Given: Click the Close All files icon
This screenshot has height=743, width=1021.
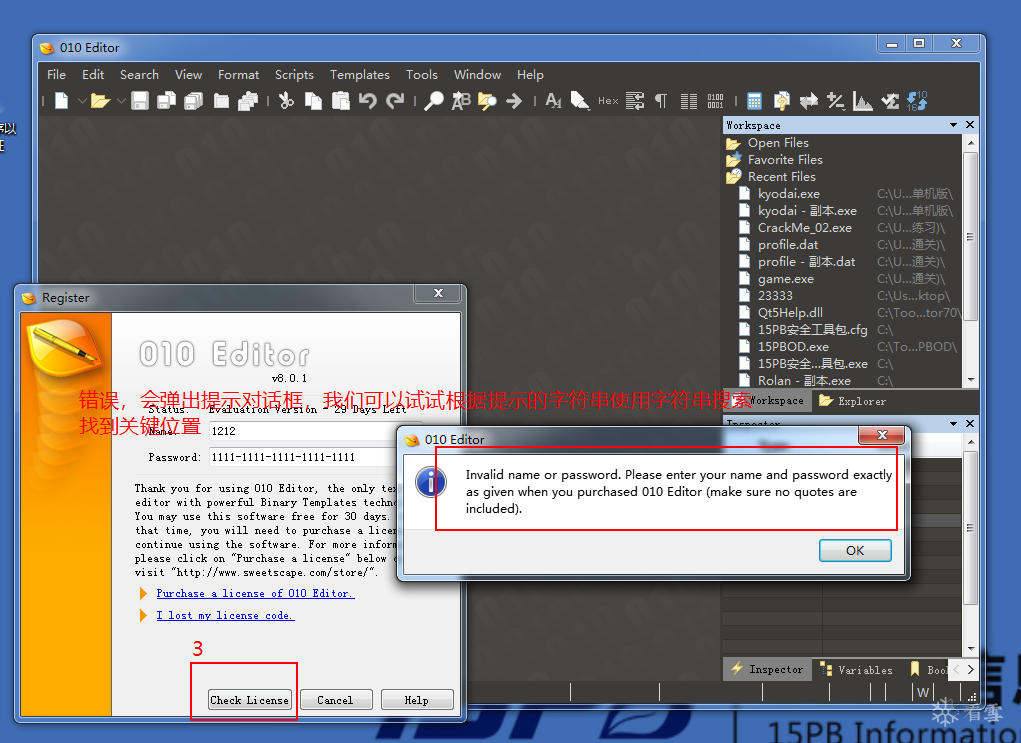Looking at the screenshot, I should pos(248,101).
